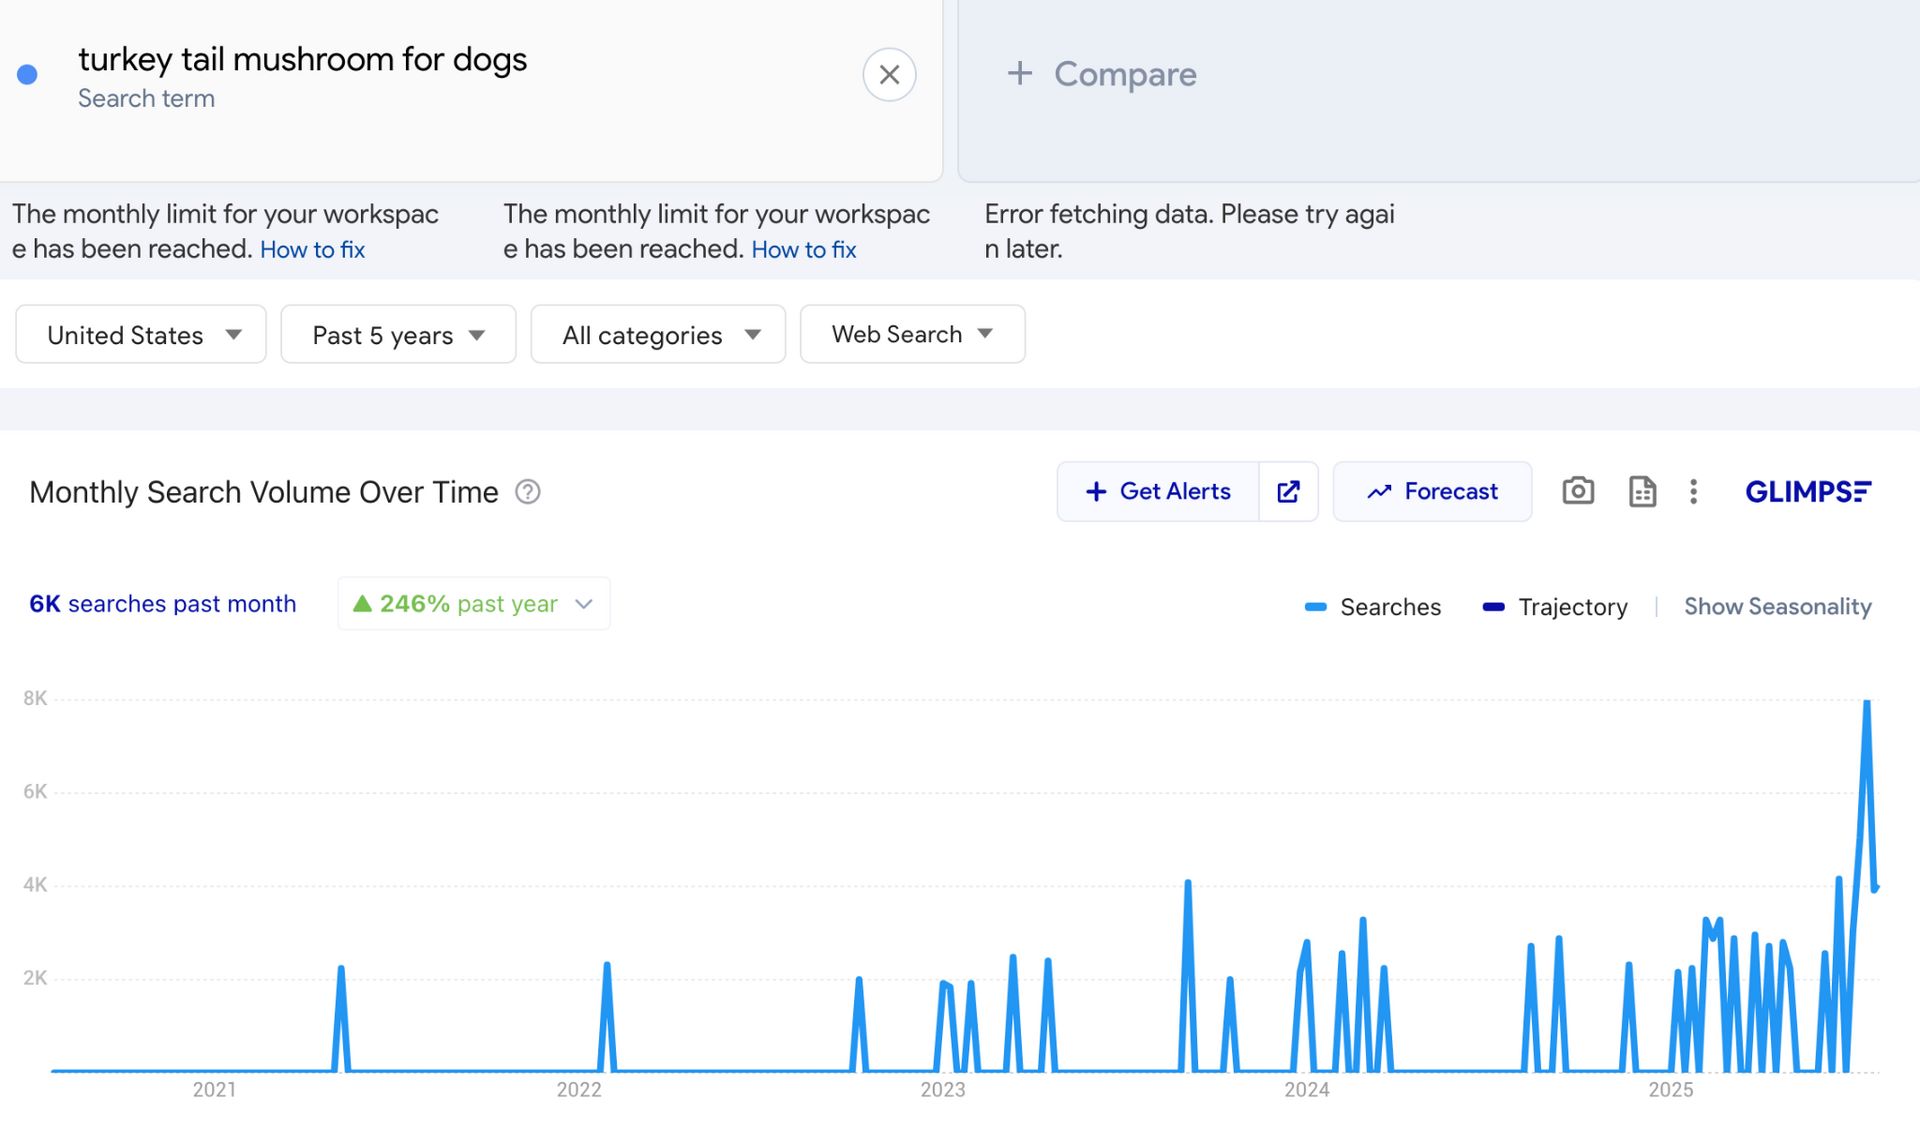Toggle the Trajectory legend series
This screenshot has width=1920, height=1128.
[x=1554, y=607]
